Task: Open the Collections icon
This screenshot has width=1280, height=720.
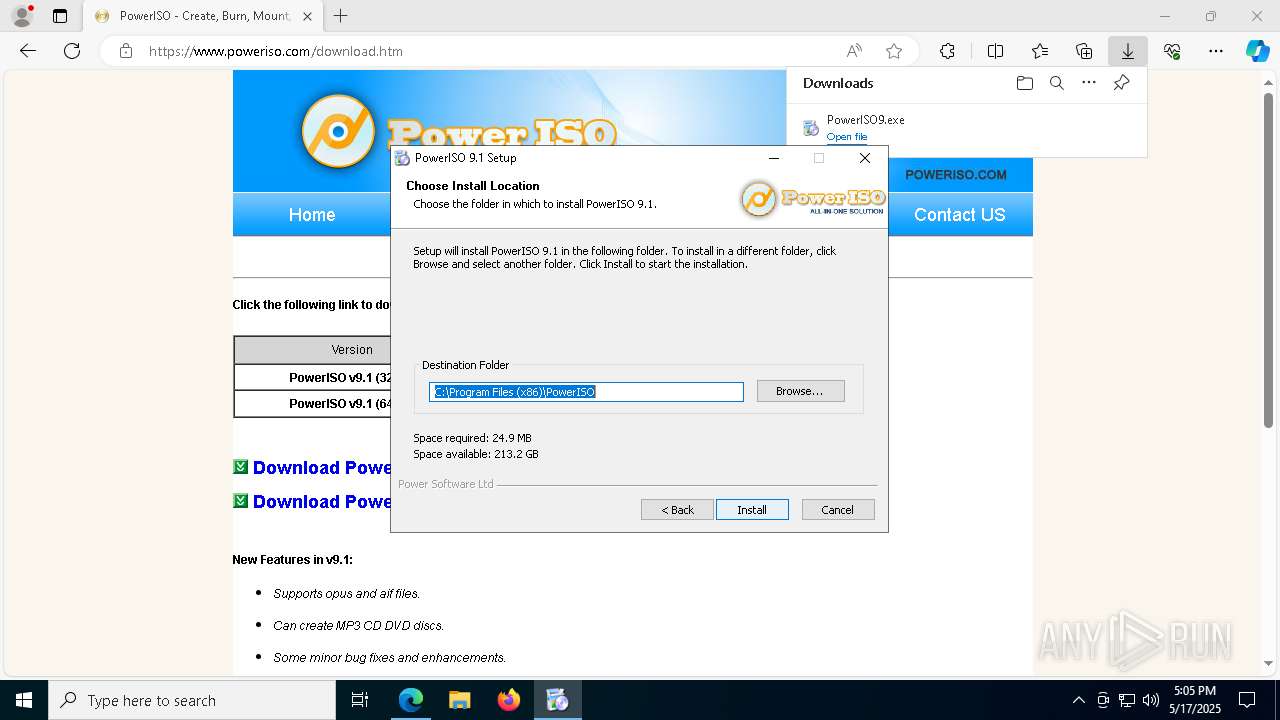Action: (1084, 51)
